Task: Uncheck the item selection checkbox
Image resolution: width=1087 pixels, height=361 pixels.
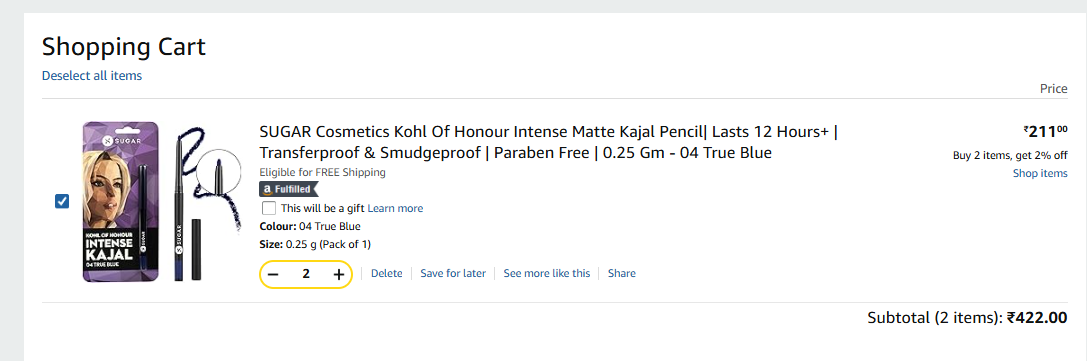Action: [62, 201]
